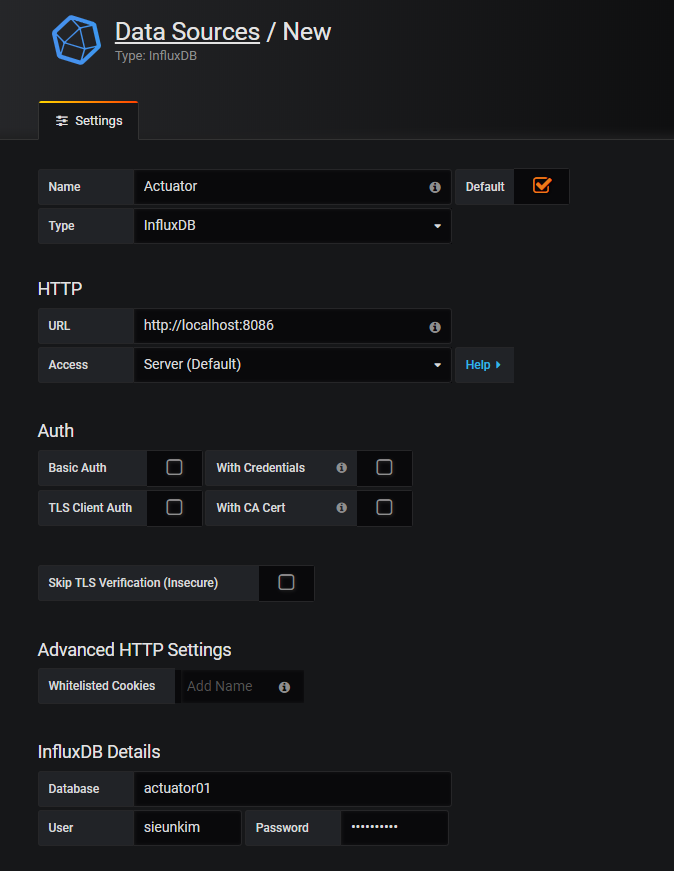The image size is (674, 871).
Task: Open the Data Sources breadcrumb link
Action: point(186,31)
